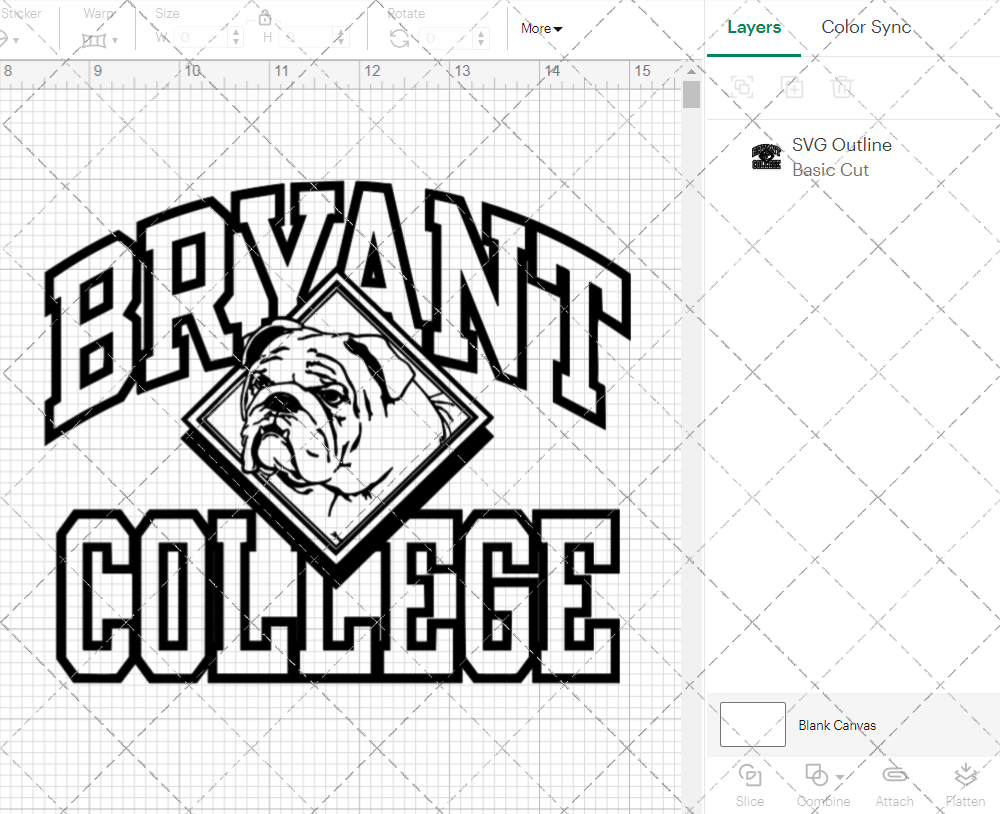Screen dimensions: 1000x814
Task: Delete the layer with the trash icon
Action: point(842,87)
